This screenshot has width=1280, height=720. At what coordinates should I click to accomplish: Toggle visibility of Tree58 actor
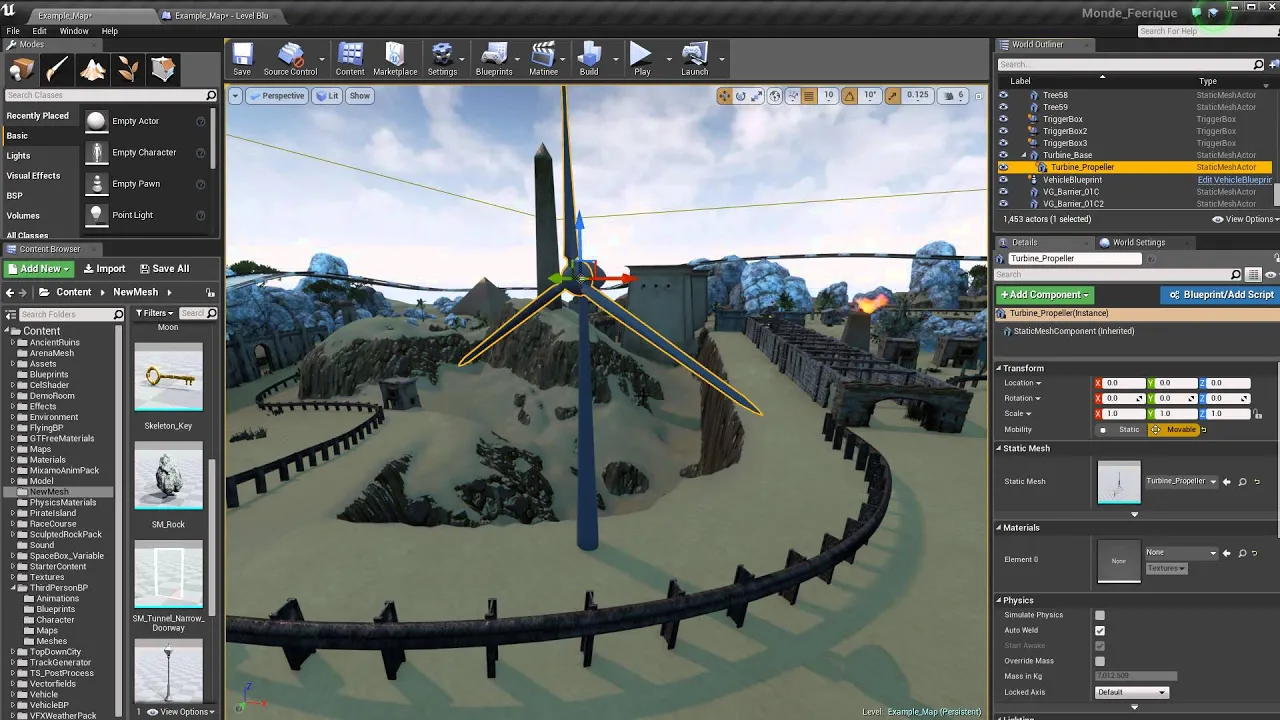click(x=1003, y=95)
